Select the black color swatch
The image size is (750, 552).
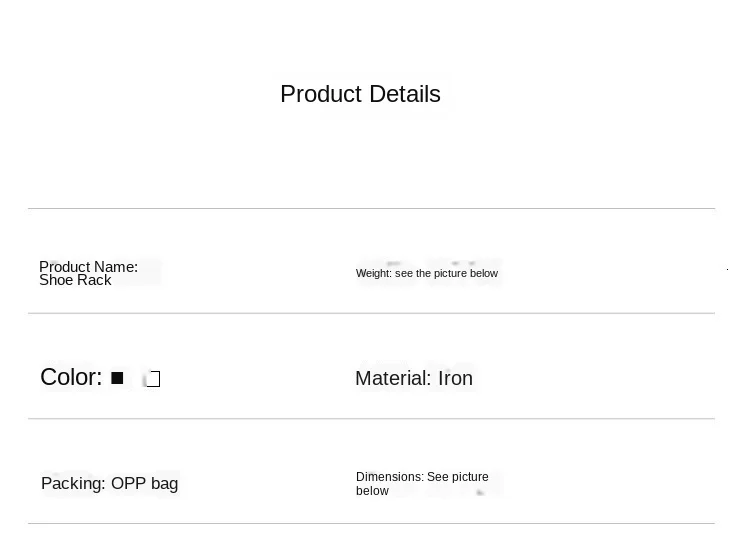click(x=117, y=378)
